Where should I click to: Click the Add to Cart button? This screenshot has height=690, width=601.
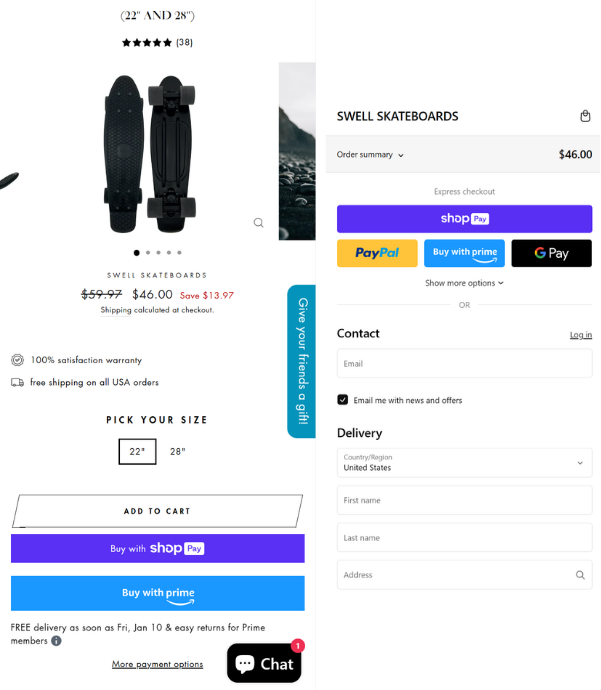pos(157,511)
